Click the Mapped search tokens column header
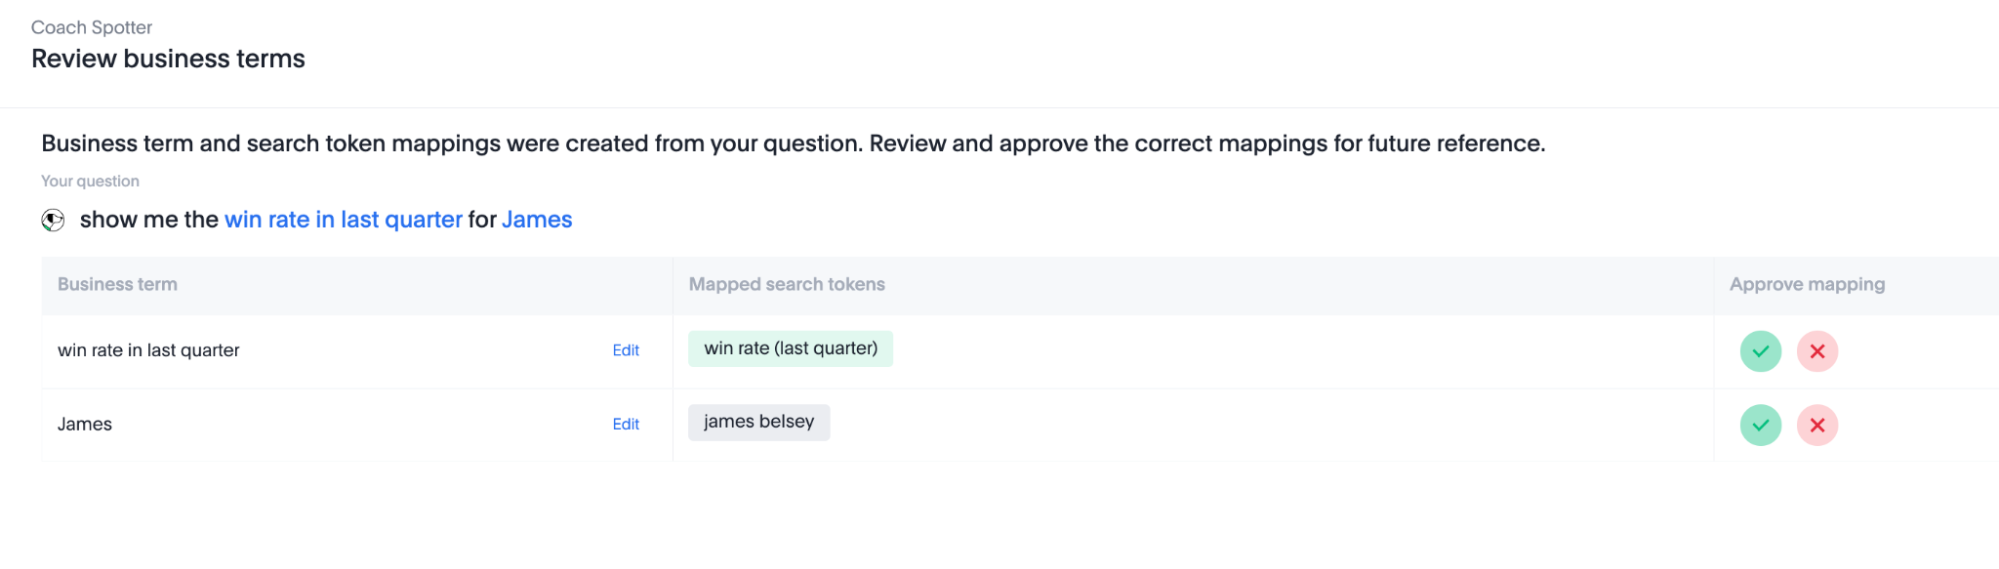Viewport: 1999px width, 569px height. tap(786, 284)
